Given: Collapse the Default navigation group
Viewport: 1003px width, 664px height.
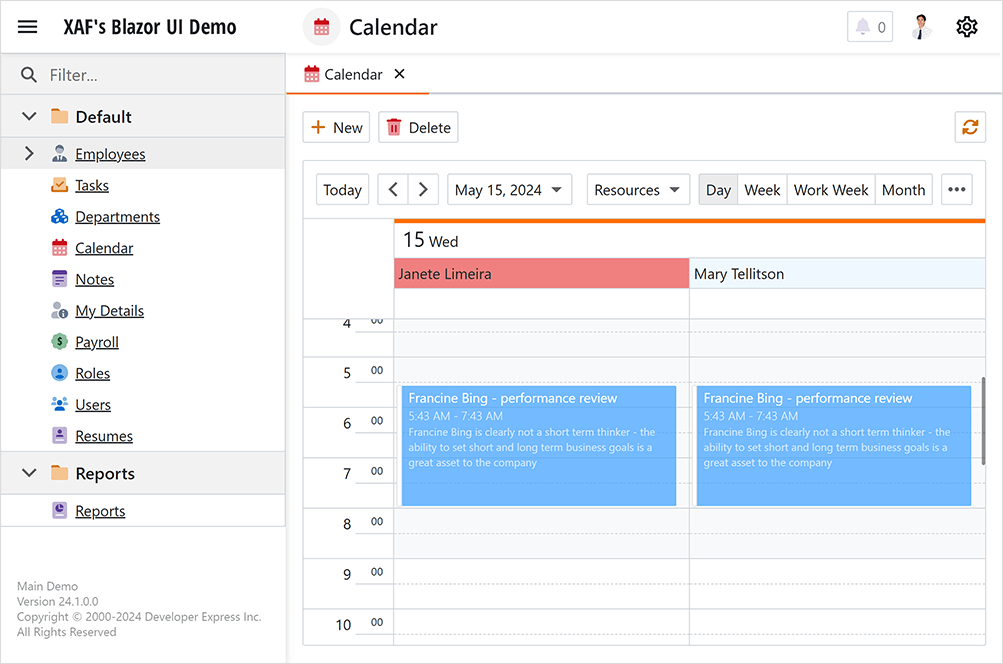Looking at the screenshot, I should pos(28,115).
